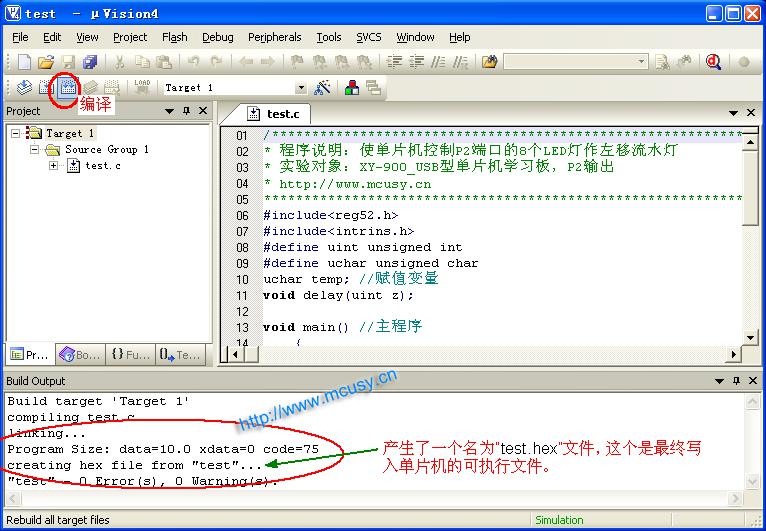
Task: Start debug session with red d magnifier icon
Action: pos(714,62)
